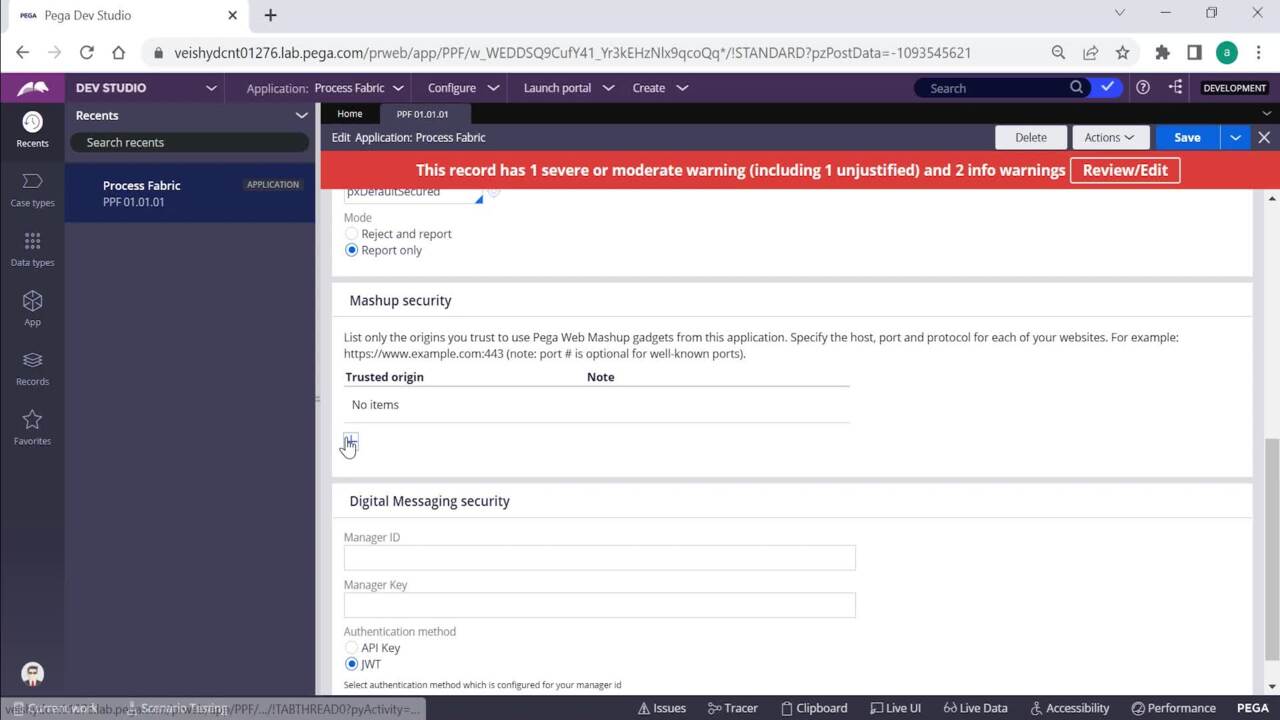Click the Delete button
The height and width of the screenshot is (720, 1280).
[1031, 138]
